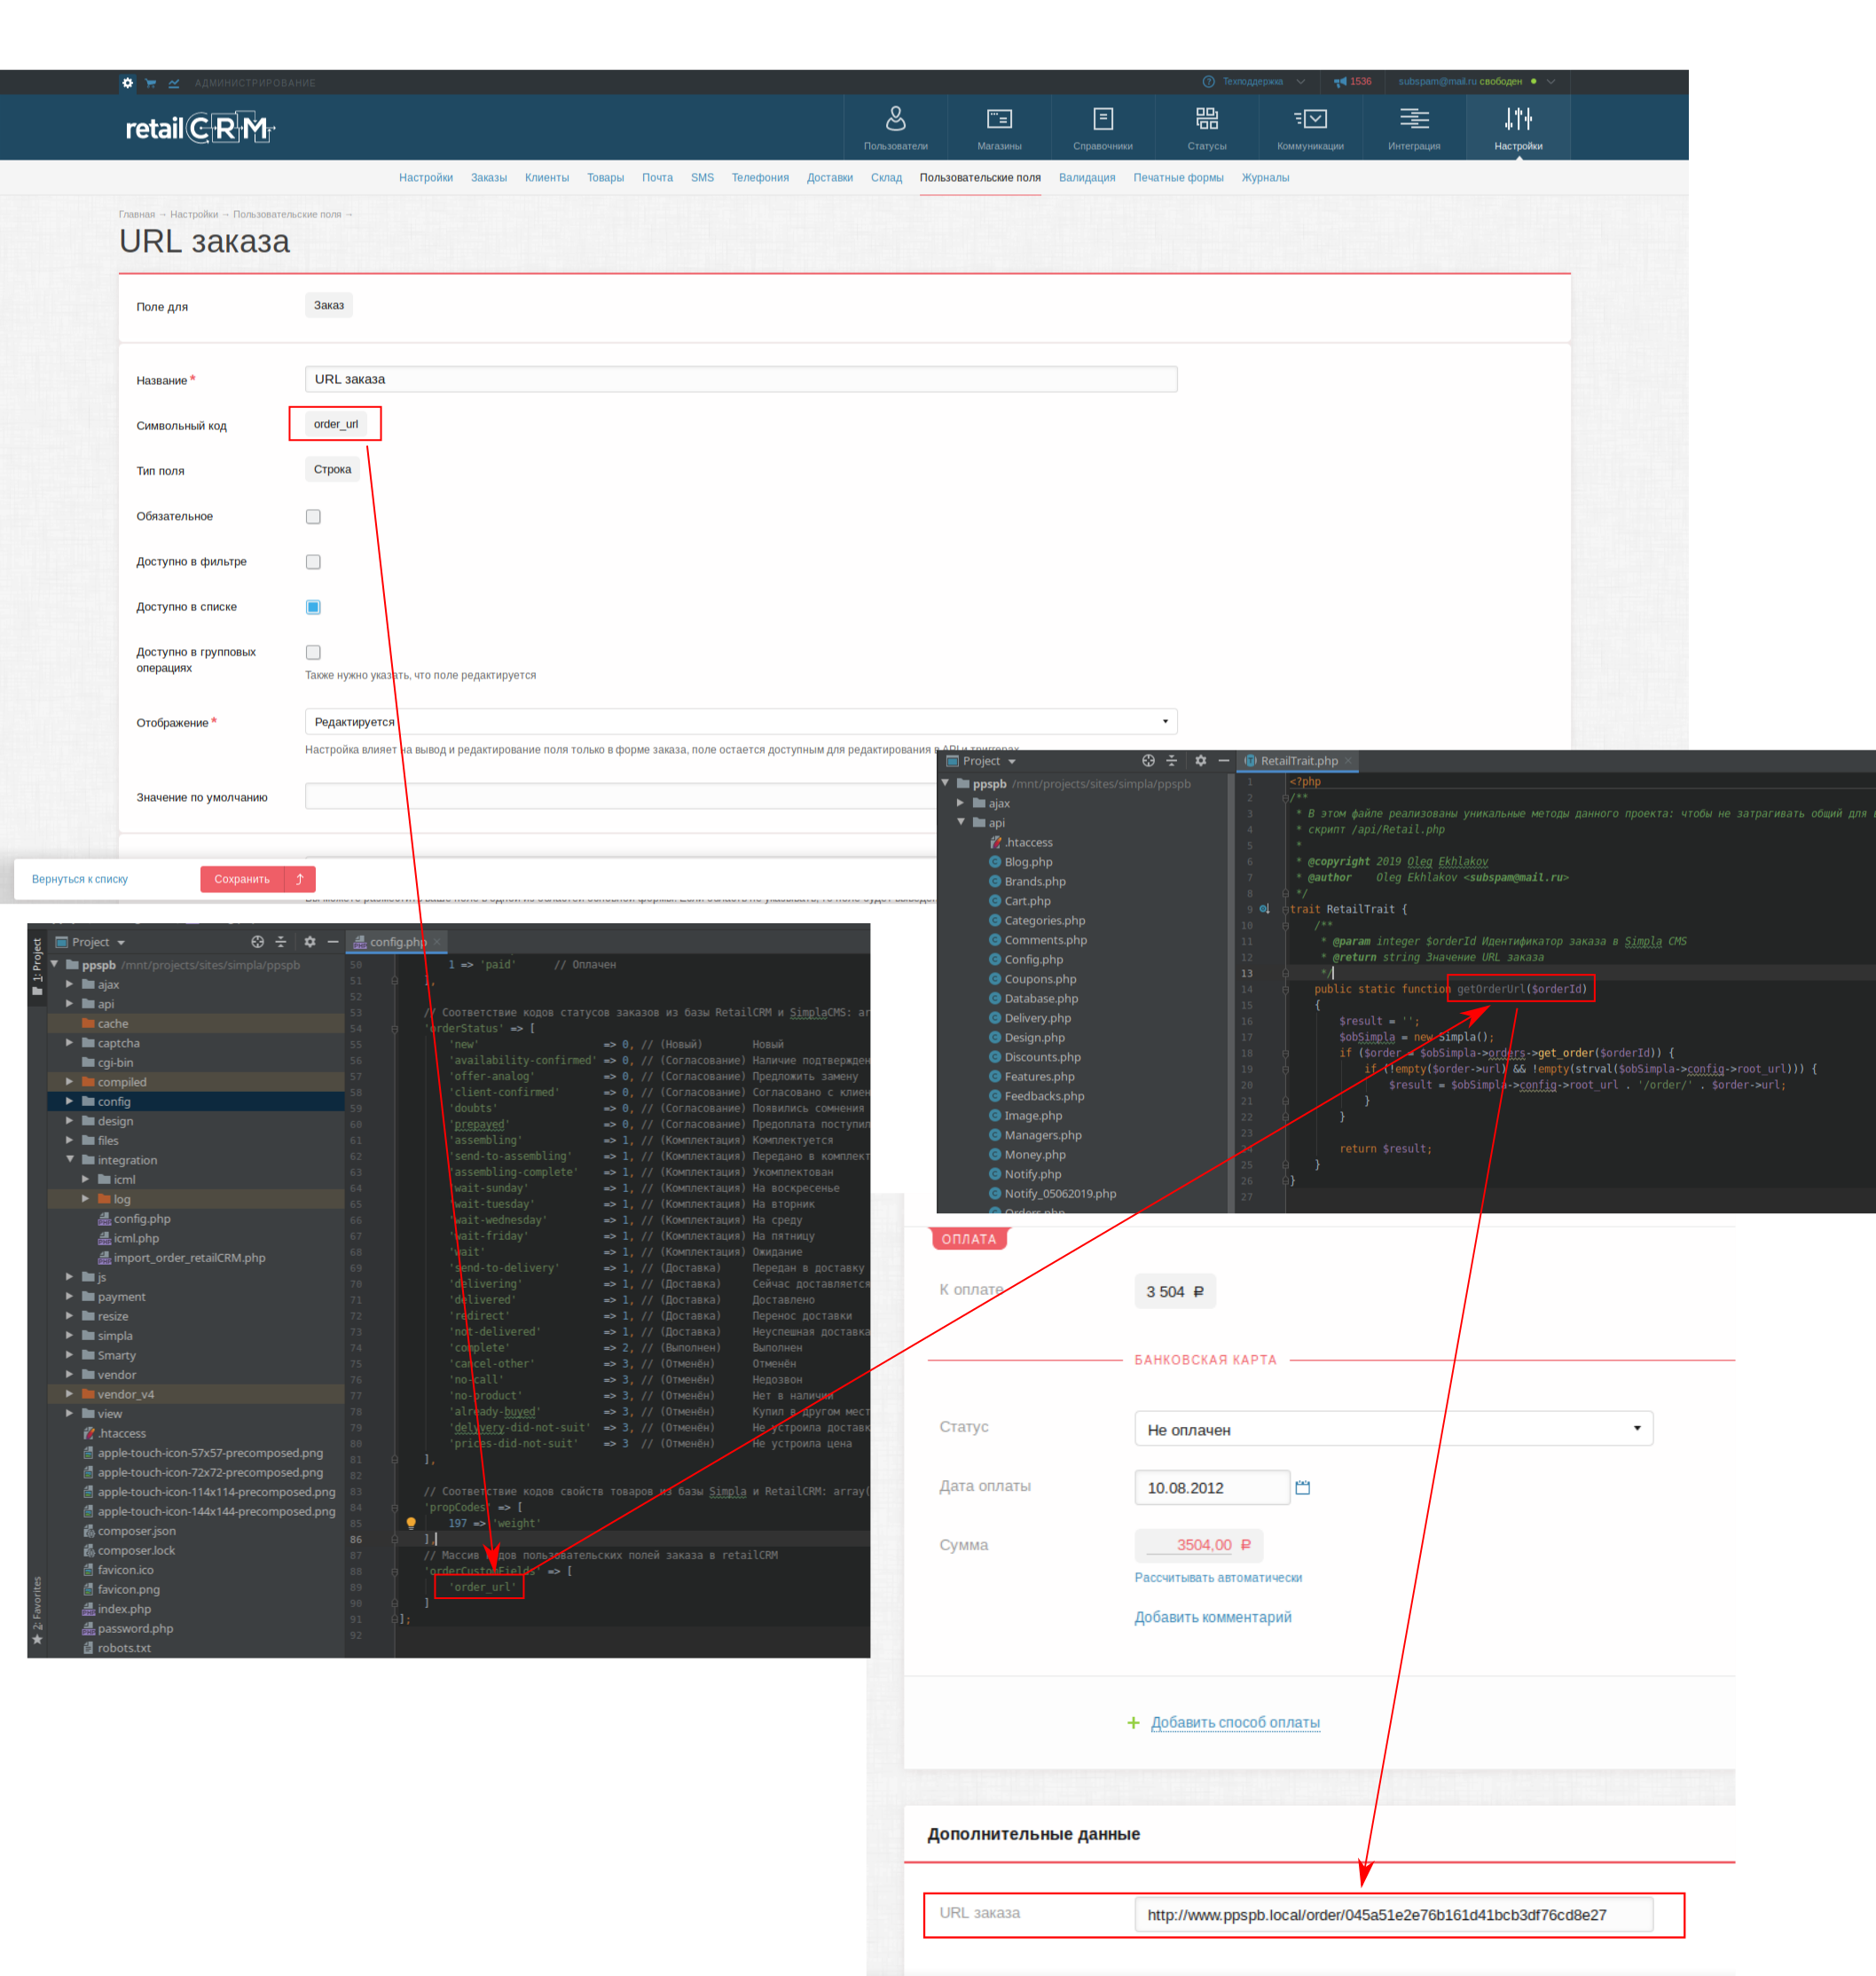Image resolution: width=1876 pixels, height=1976 pixels.
Task: Click the Сохранить button
Action: (x=242, y=879)
